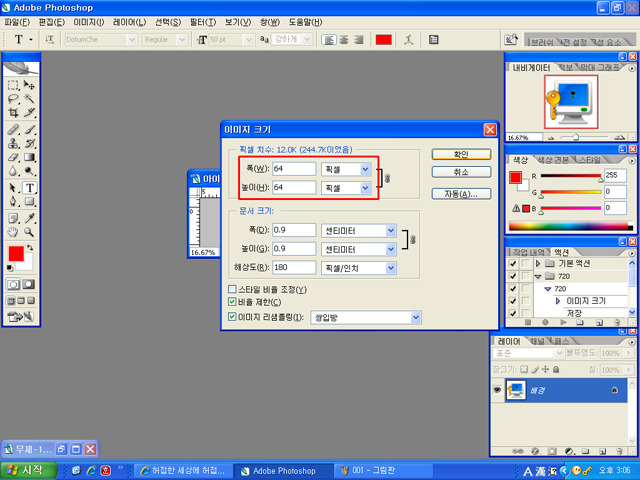The height and width of the screenshot is (480, 640).
Task: Switch to Quick Mask mode in the toolbox
Action: coord(28,284)
